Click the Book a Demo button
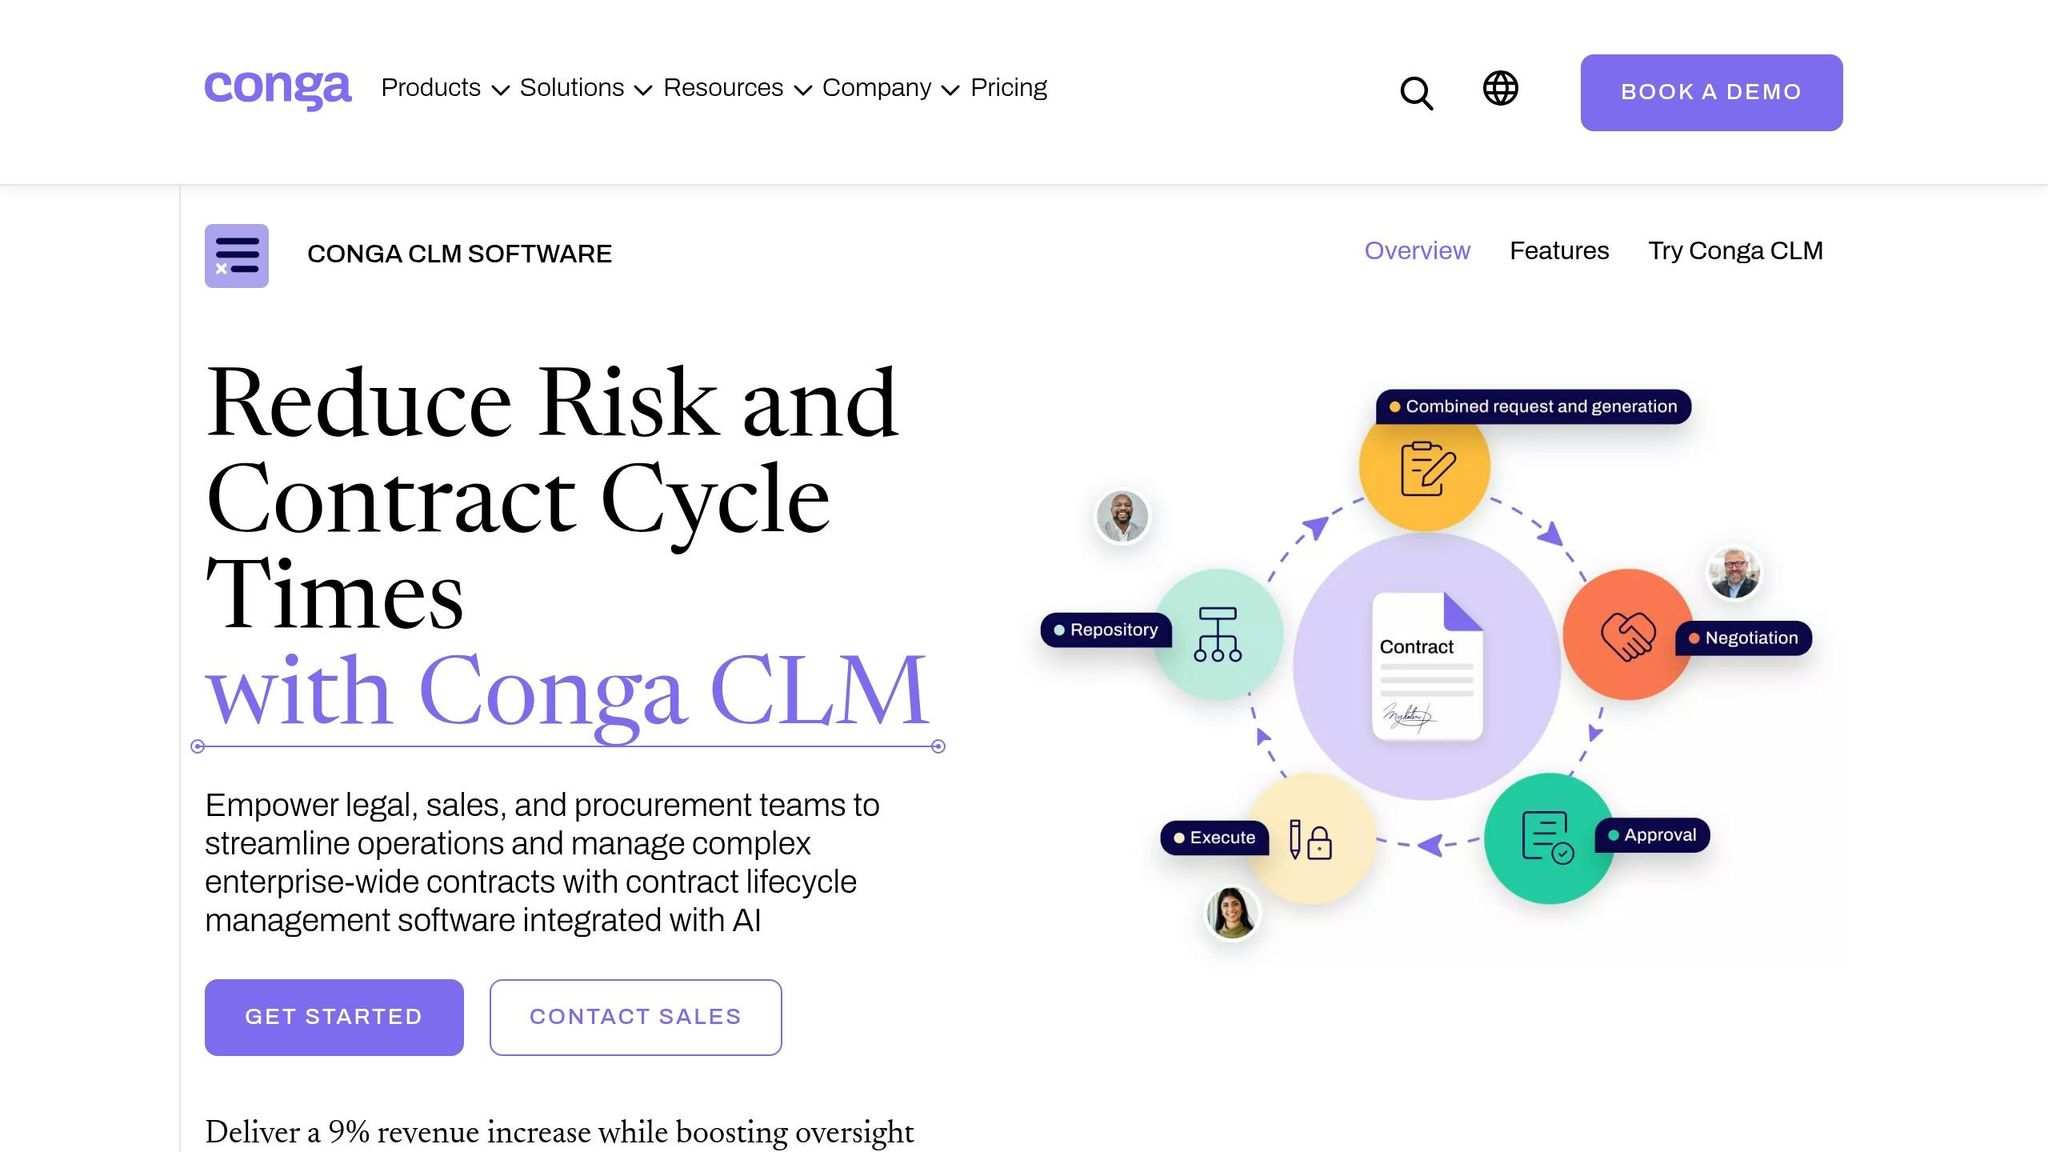Screen dimensions: 2048x1152 (x=1711, y=92)
